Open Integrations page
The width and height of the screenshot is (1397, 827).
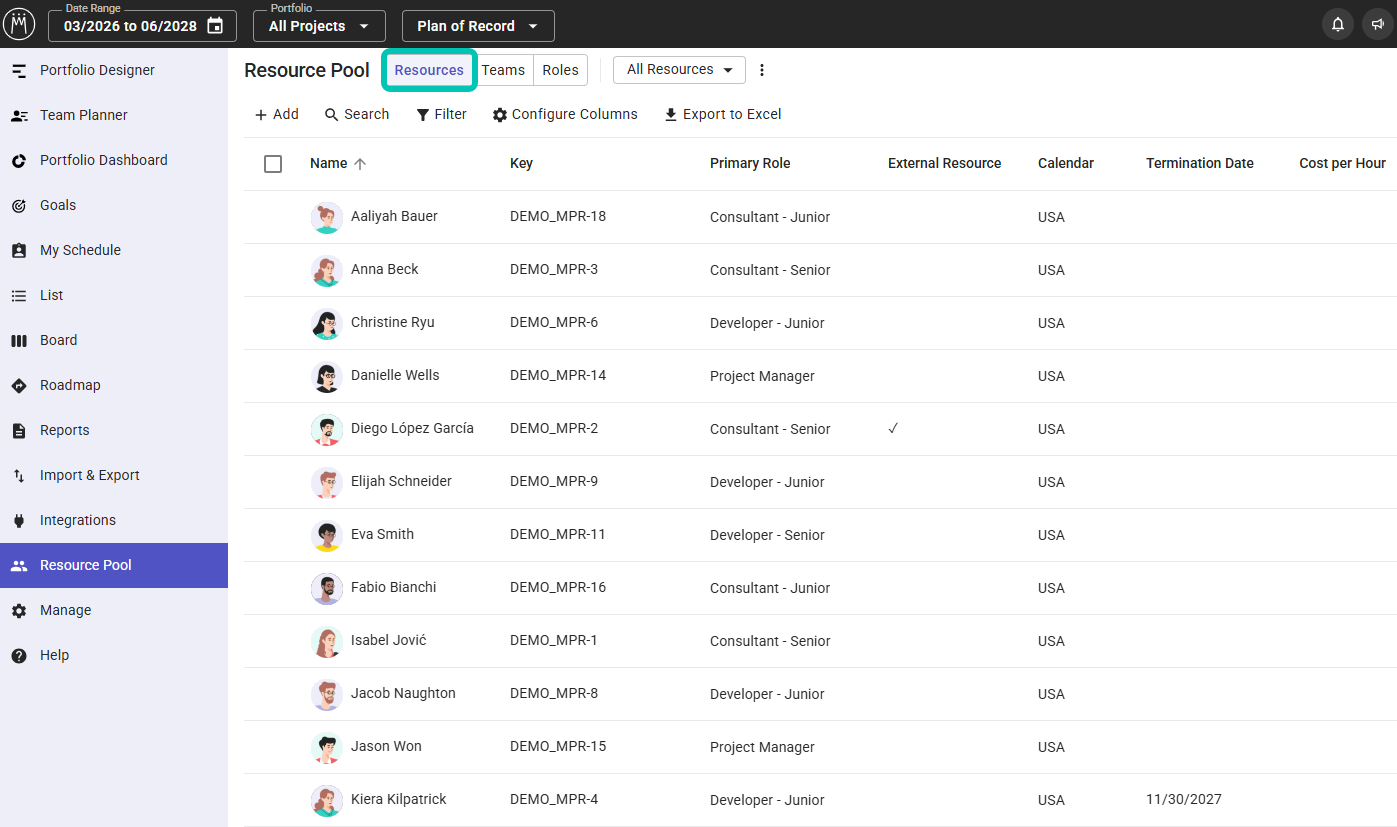click(114, 520)
